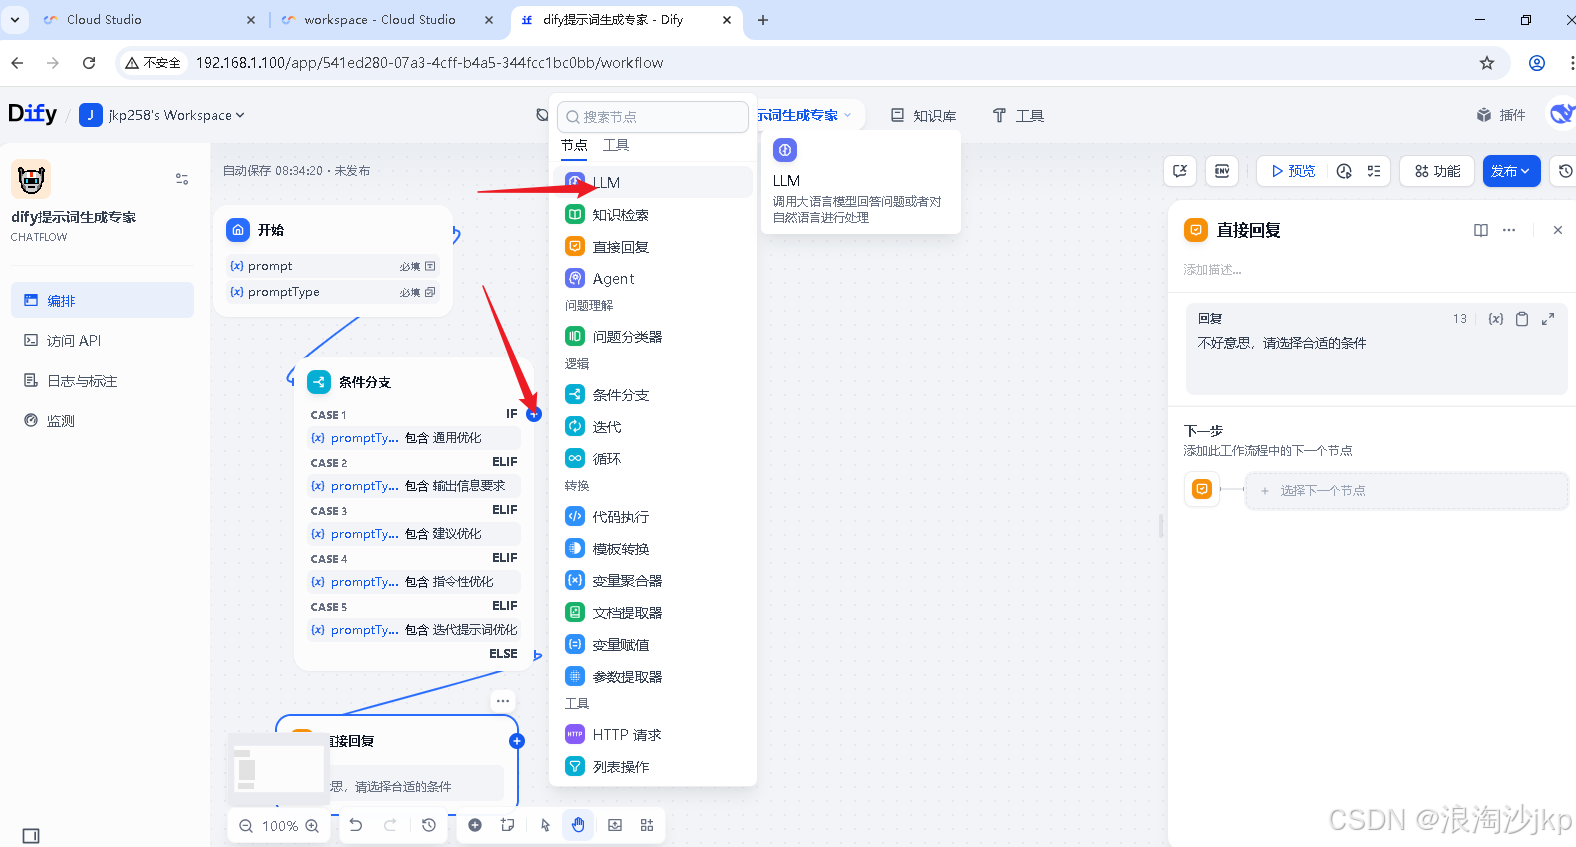Select the 参数提取器 node
The height and width of the screenshot is (847, 1576).
pos(652,676)
